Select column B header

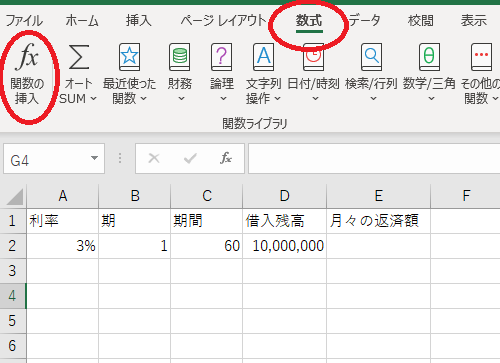point(135,196)
